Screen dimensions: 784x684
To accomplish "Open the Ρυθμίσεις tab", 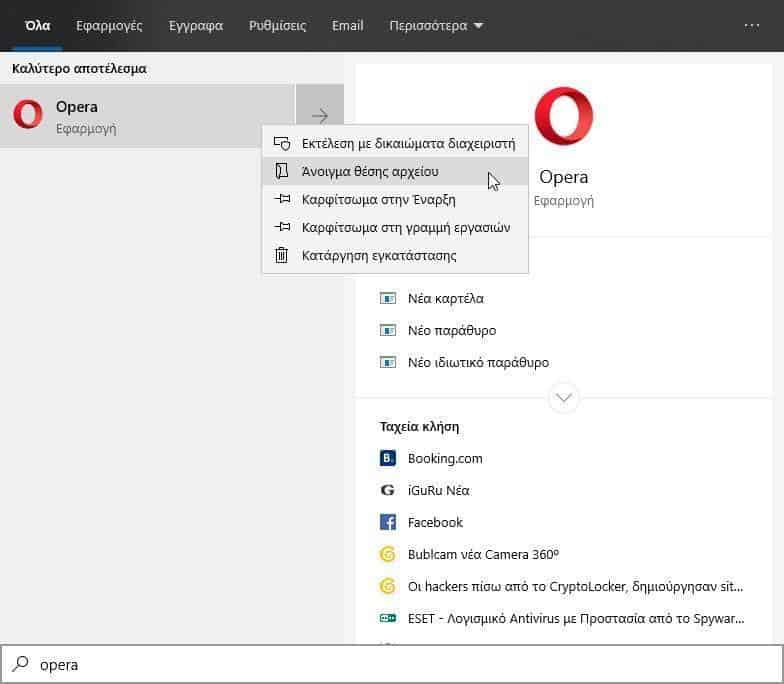I will (x=278, y=26).
